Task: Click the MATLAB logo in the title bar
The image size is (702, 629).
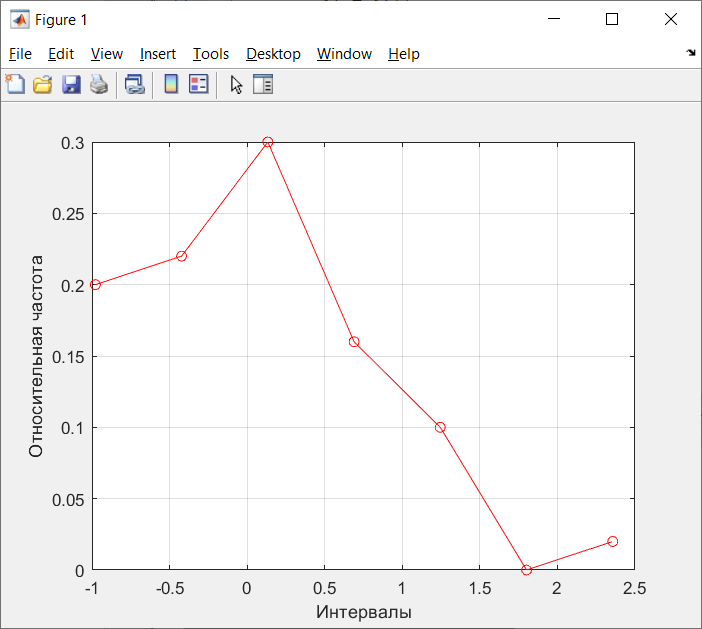Action: pyautogui.click(x=20, y=20)
